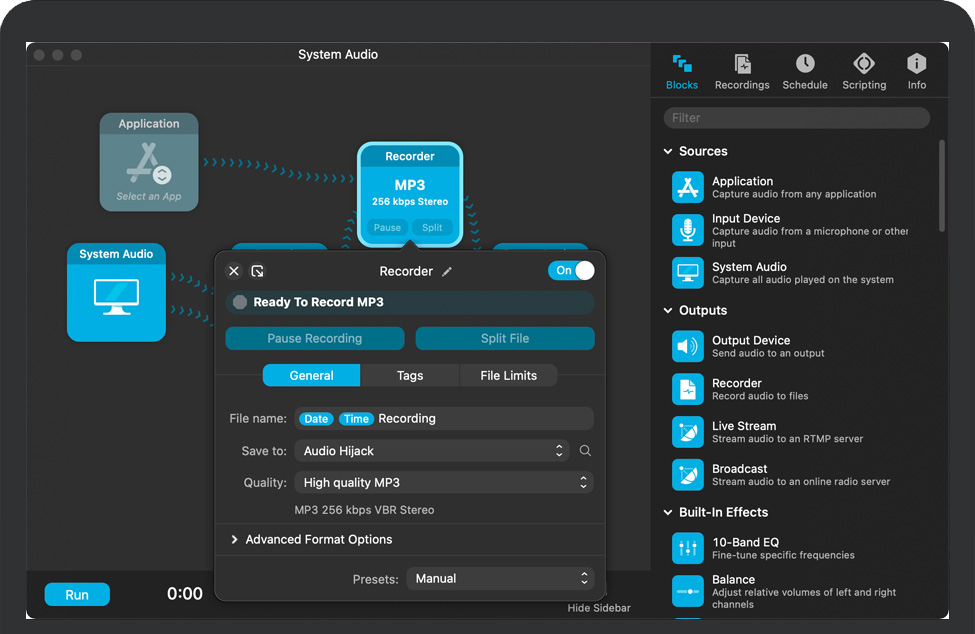This screenshot has height=634, width=975.
Task: Toggle the Recorder On switch off
Action: (x=571, y=270)
